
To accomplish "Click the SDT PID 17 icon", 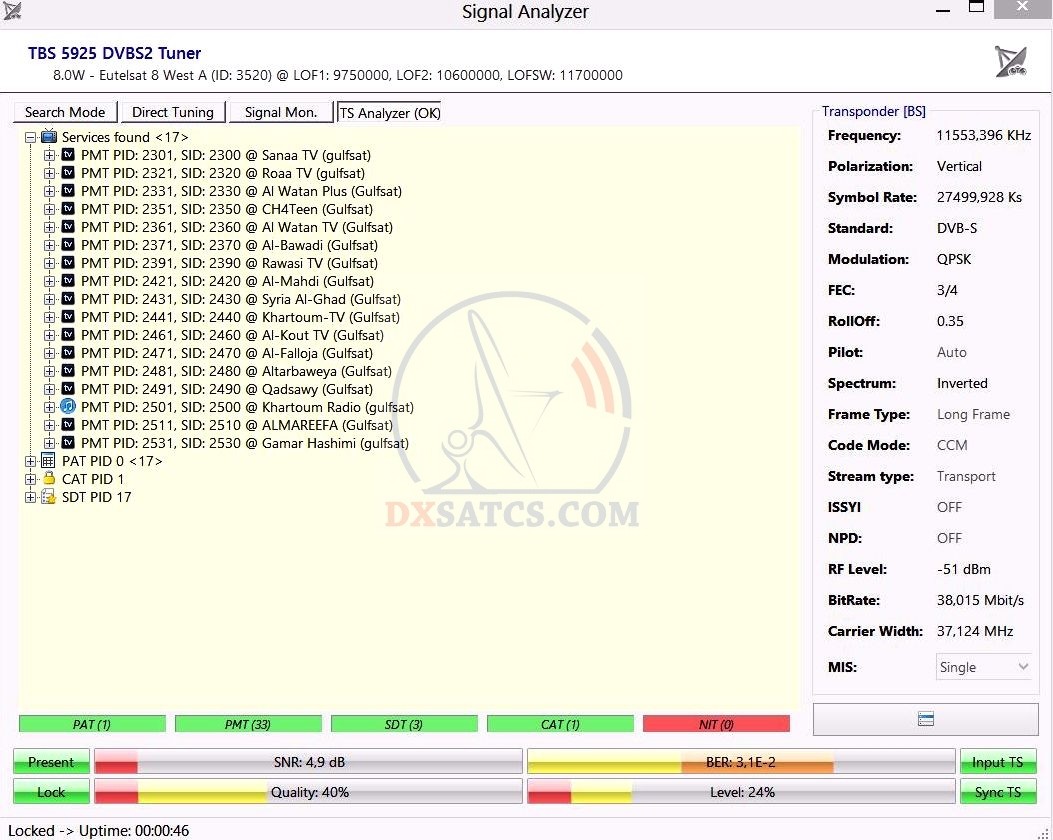I will click(x=48, y=497).
